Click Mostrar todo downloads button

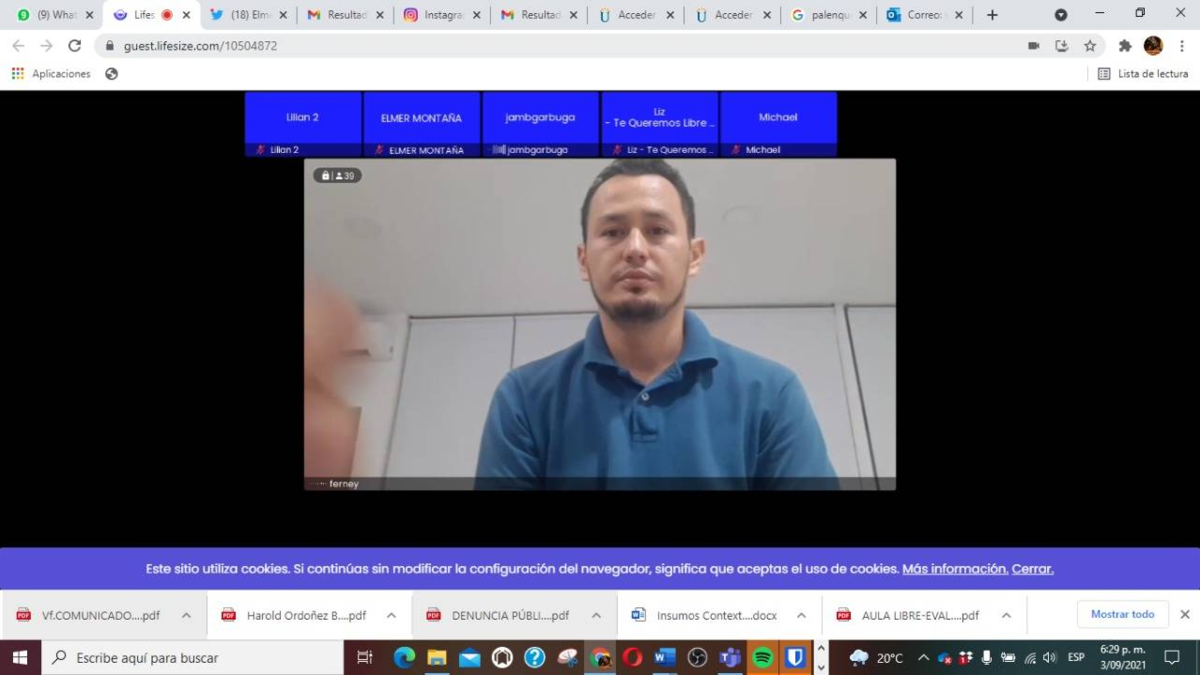point(1122,614)
